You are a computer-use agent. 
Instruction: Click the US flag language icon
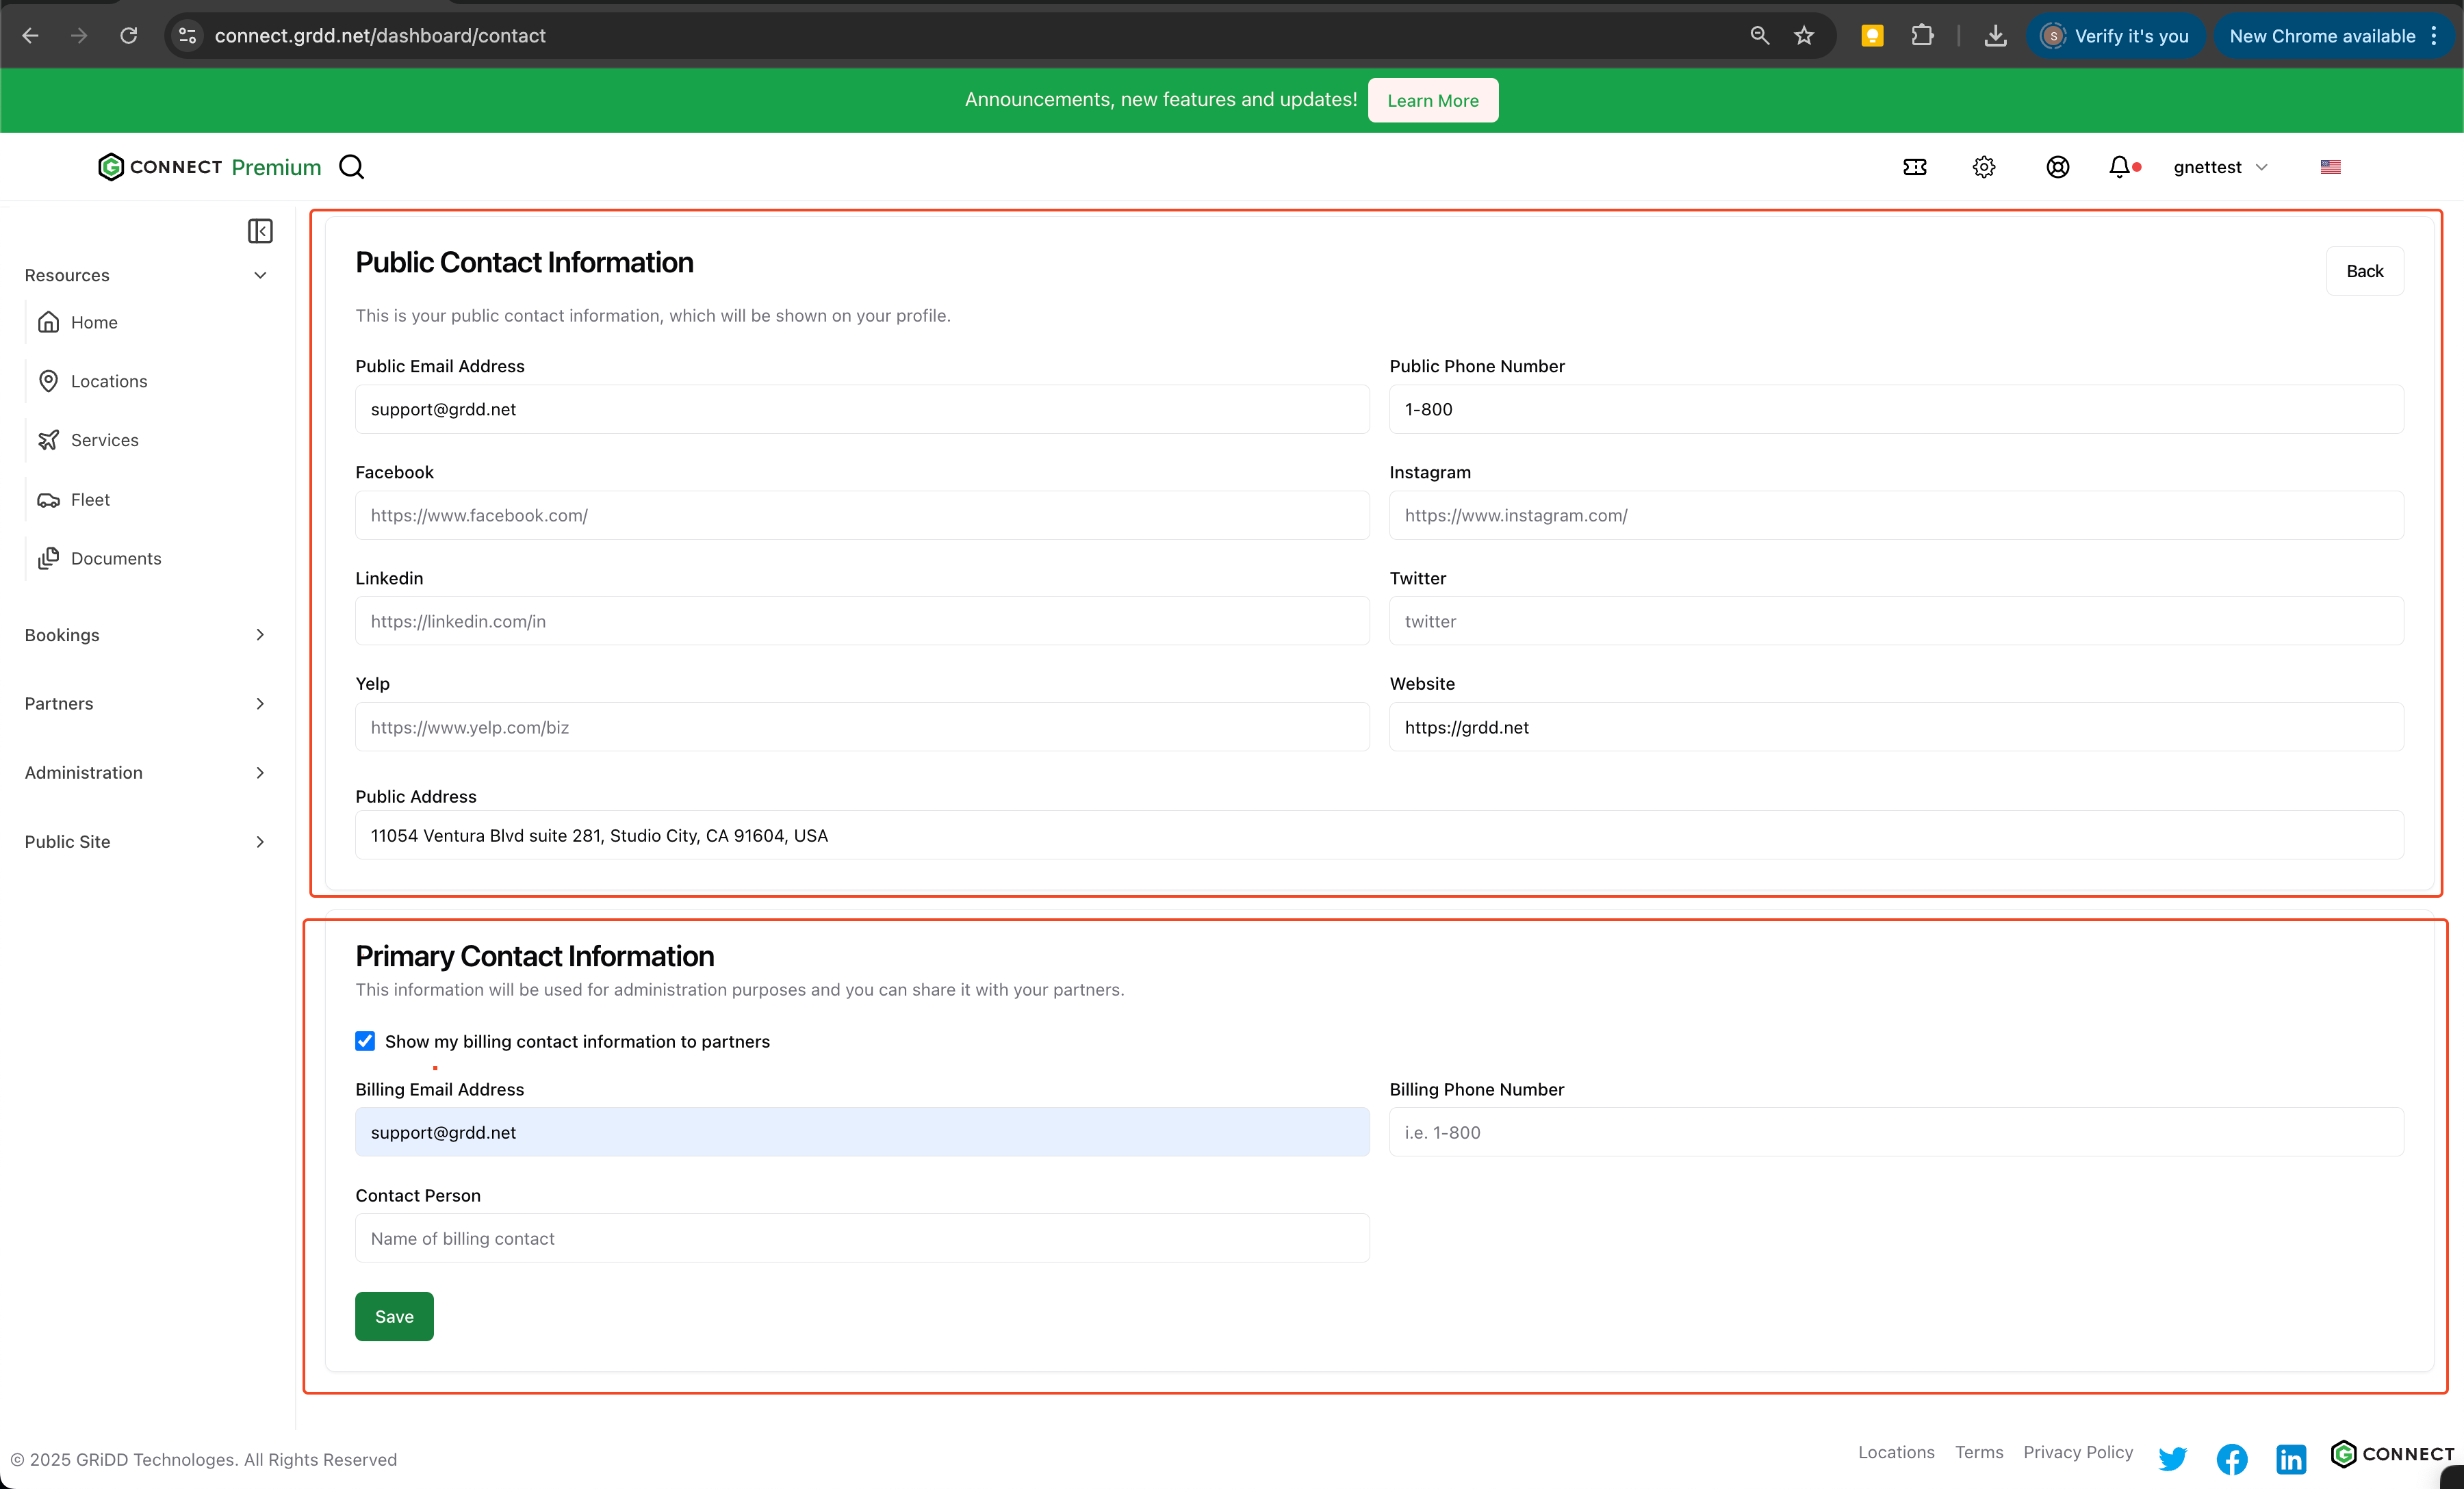(2330, 167)
